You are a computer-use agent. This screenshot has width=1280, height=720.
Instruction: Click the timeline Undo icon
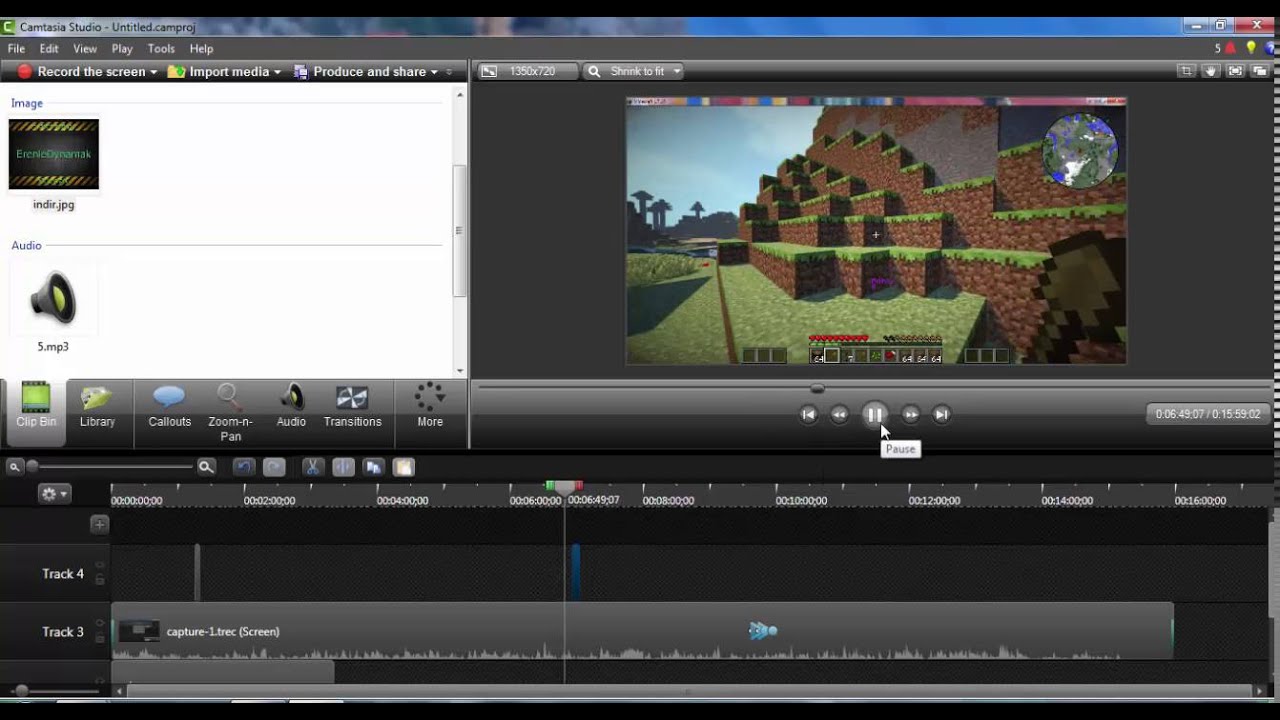[x=243, y=467]
